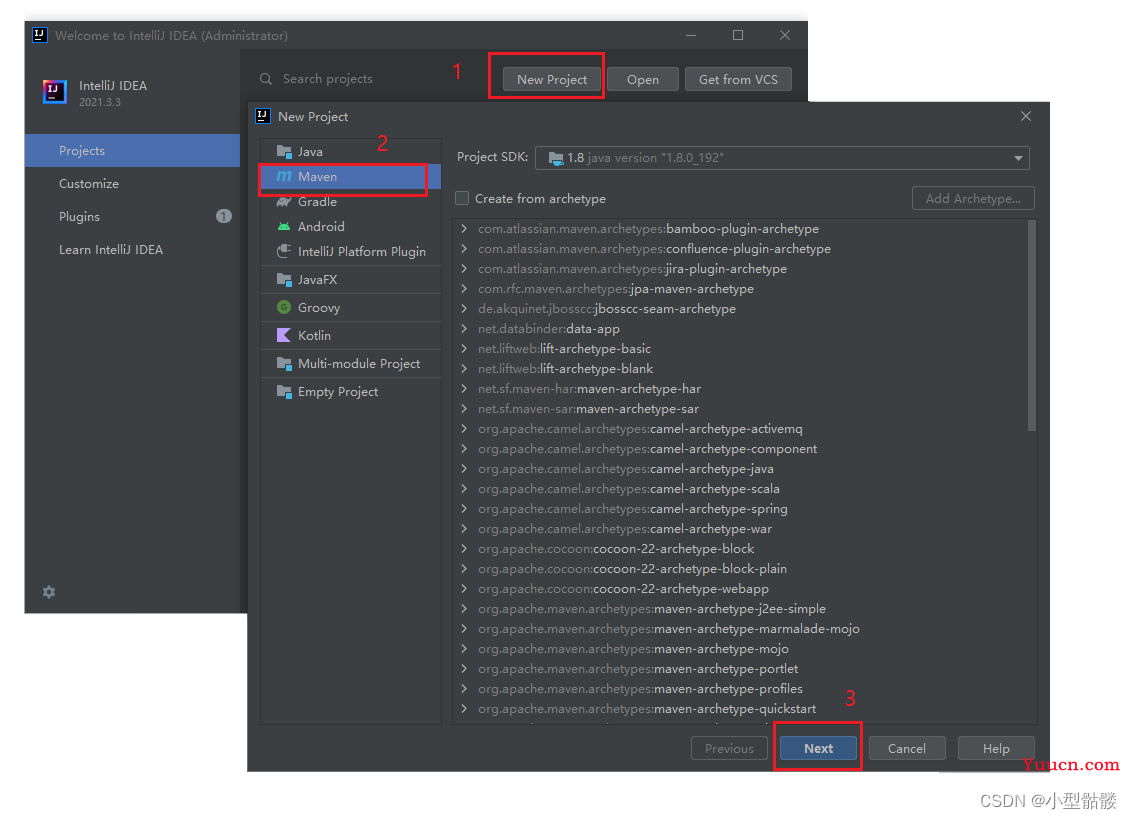Click the archetype list vertical scrollbar
This screenshot has height=819, width=1132.
pos(1032,326)
